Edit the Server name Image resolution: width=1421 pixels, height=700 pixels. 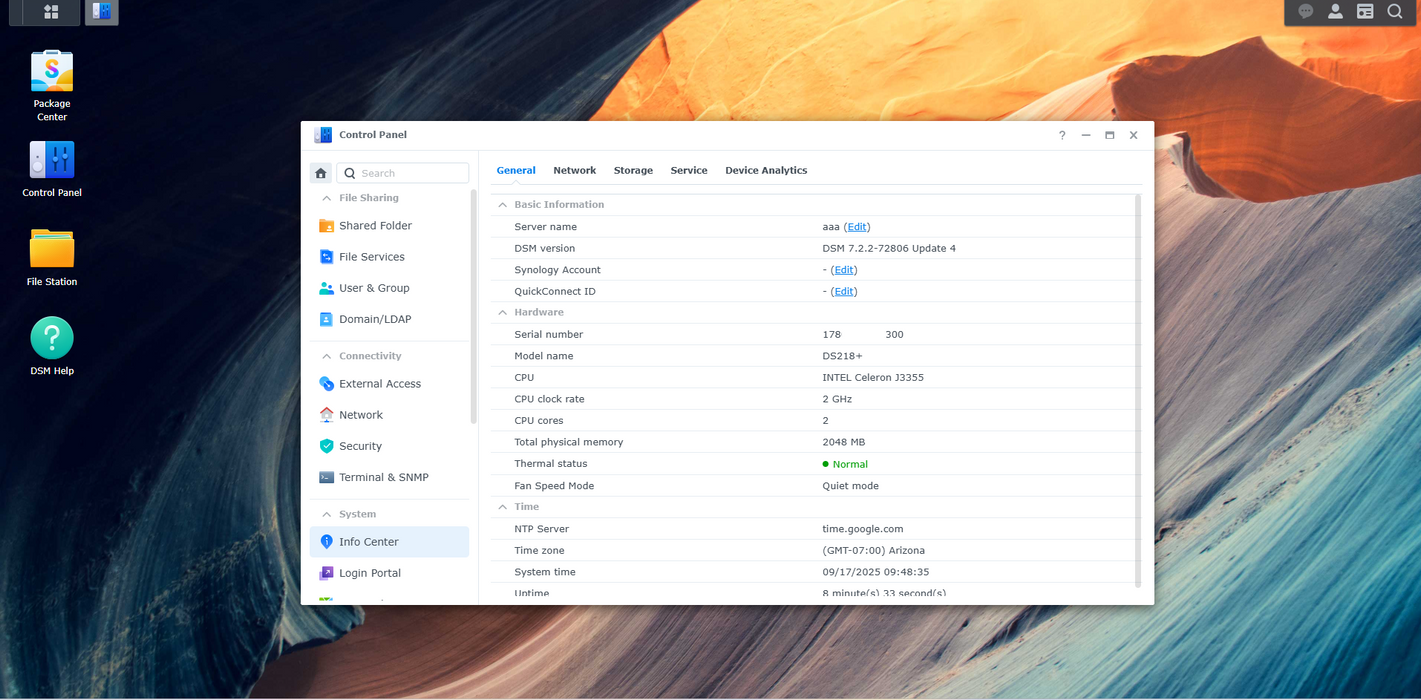[857, 227]
